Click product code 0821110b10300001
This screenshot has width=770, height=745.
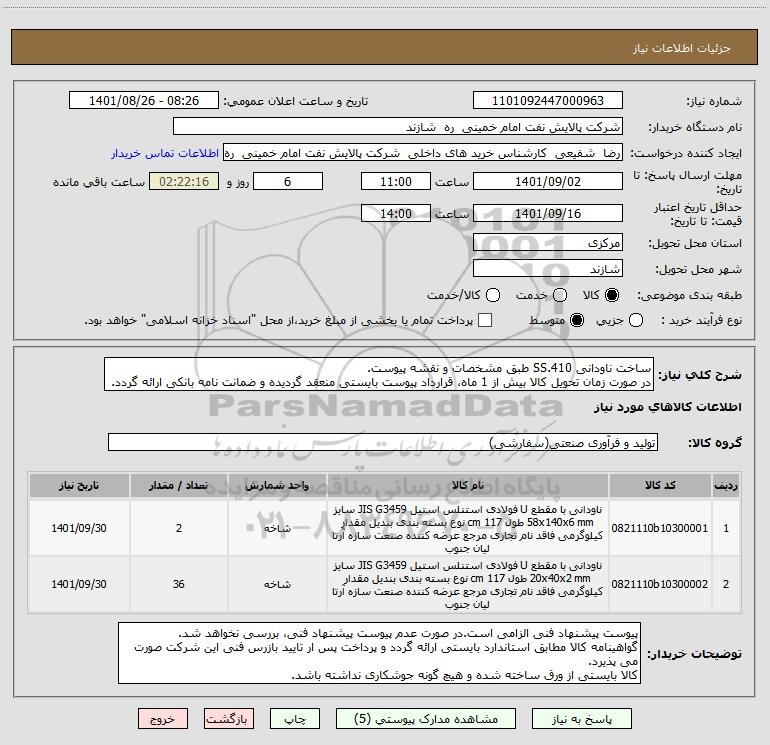click(x=660, y=528)
